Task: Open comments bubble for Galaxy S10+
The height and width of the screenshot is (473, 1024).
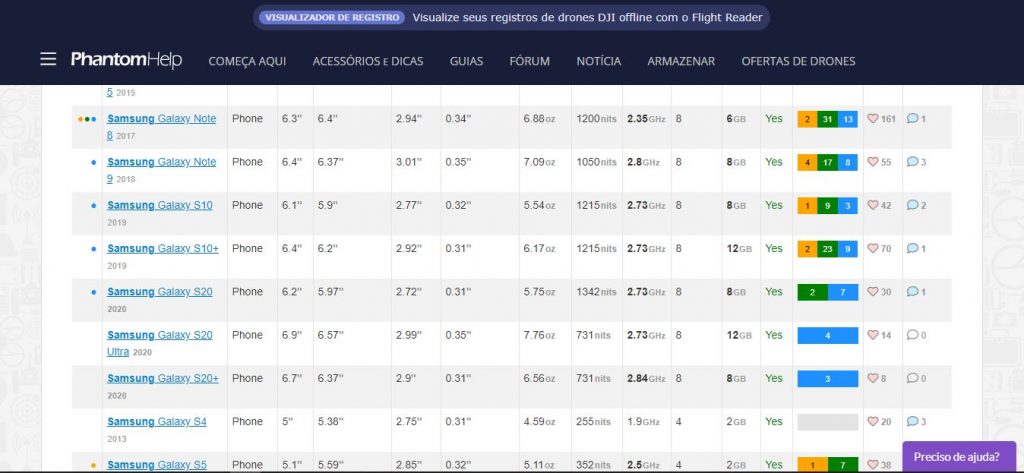Action: point(912,248)
